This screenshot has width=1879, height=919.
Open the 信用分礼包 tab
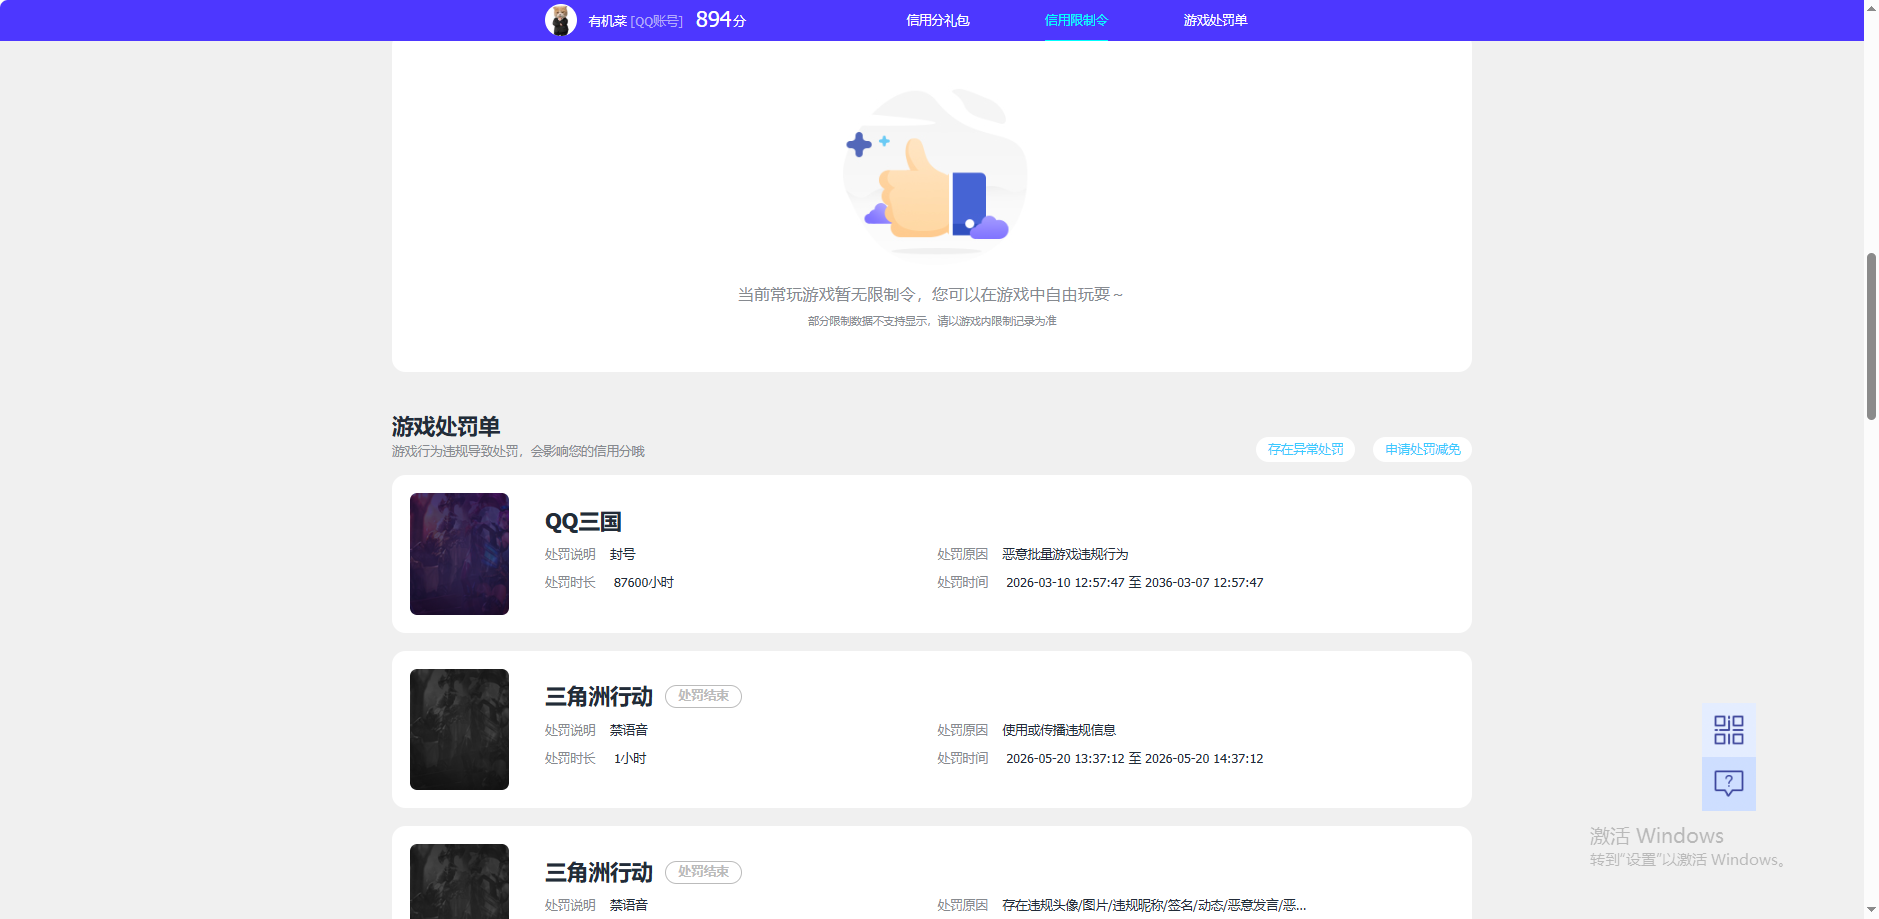pos(937,20)
